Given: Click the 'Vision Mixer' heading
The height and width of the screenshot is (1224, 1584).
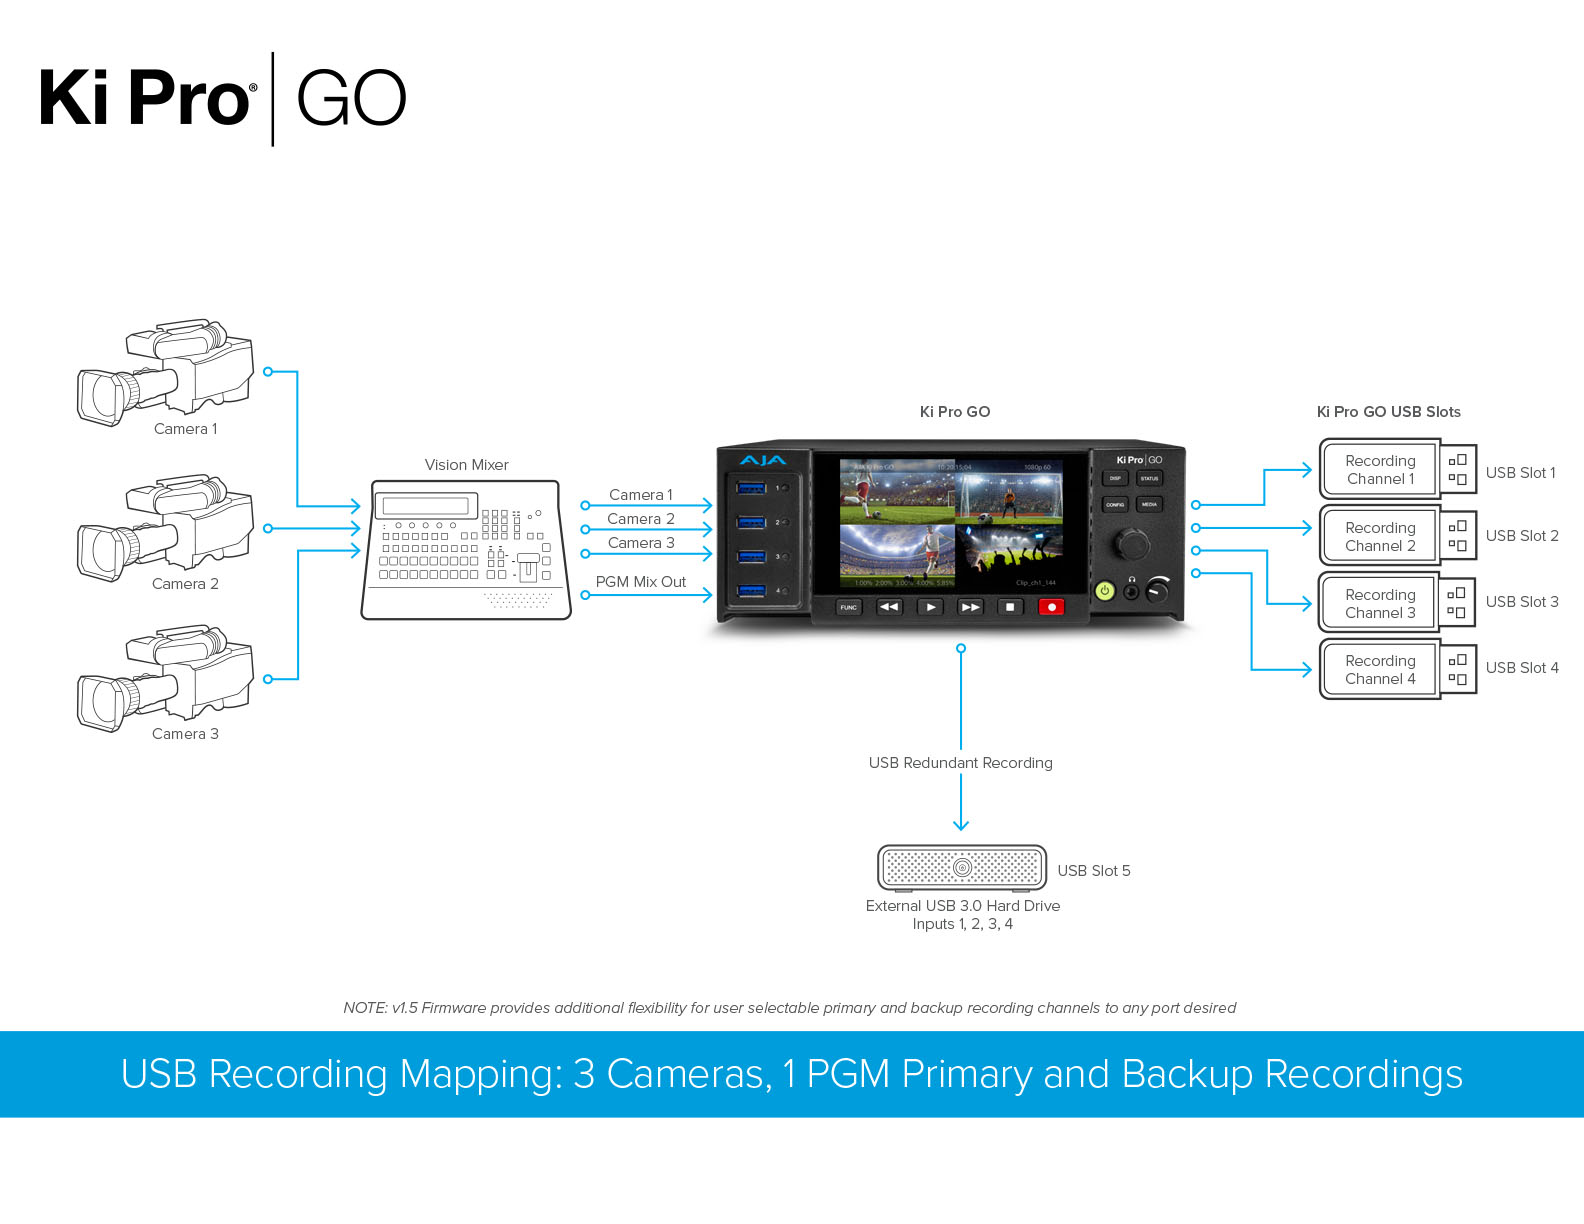Looking at the screenshot, I should point(466,465).
